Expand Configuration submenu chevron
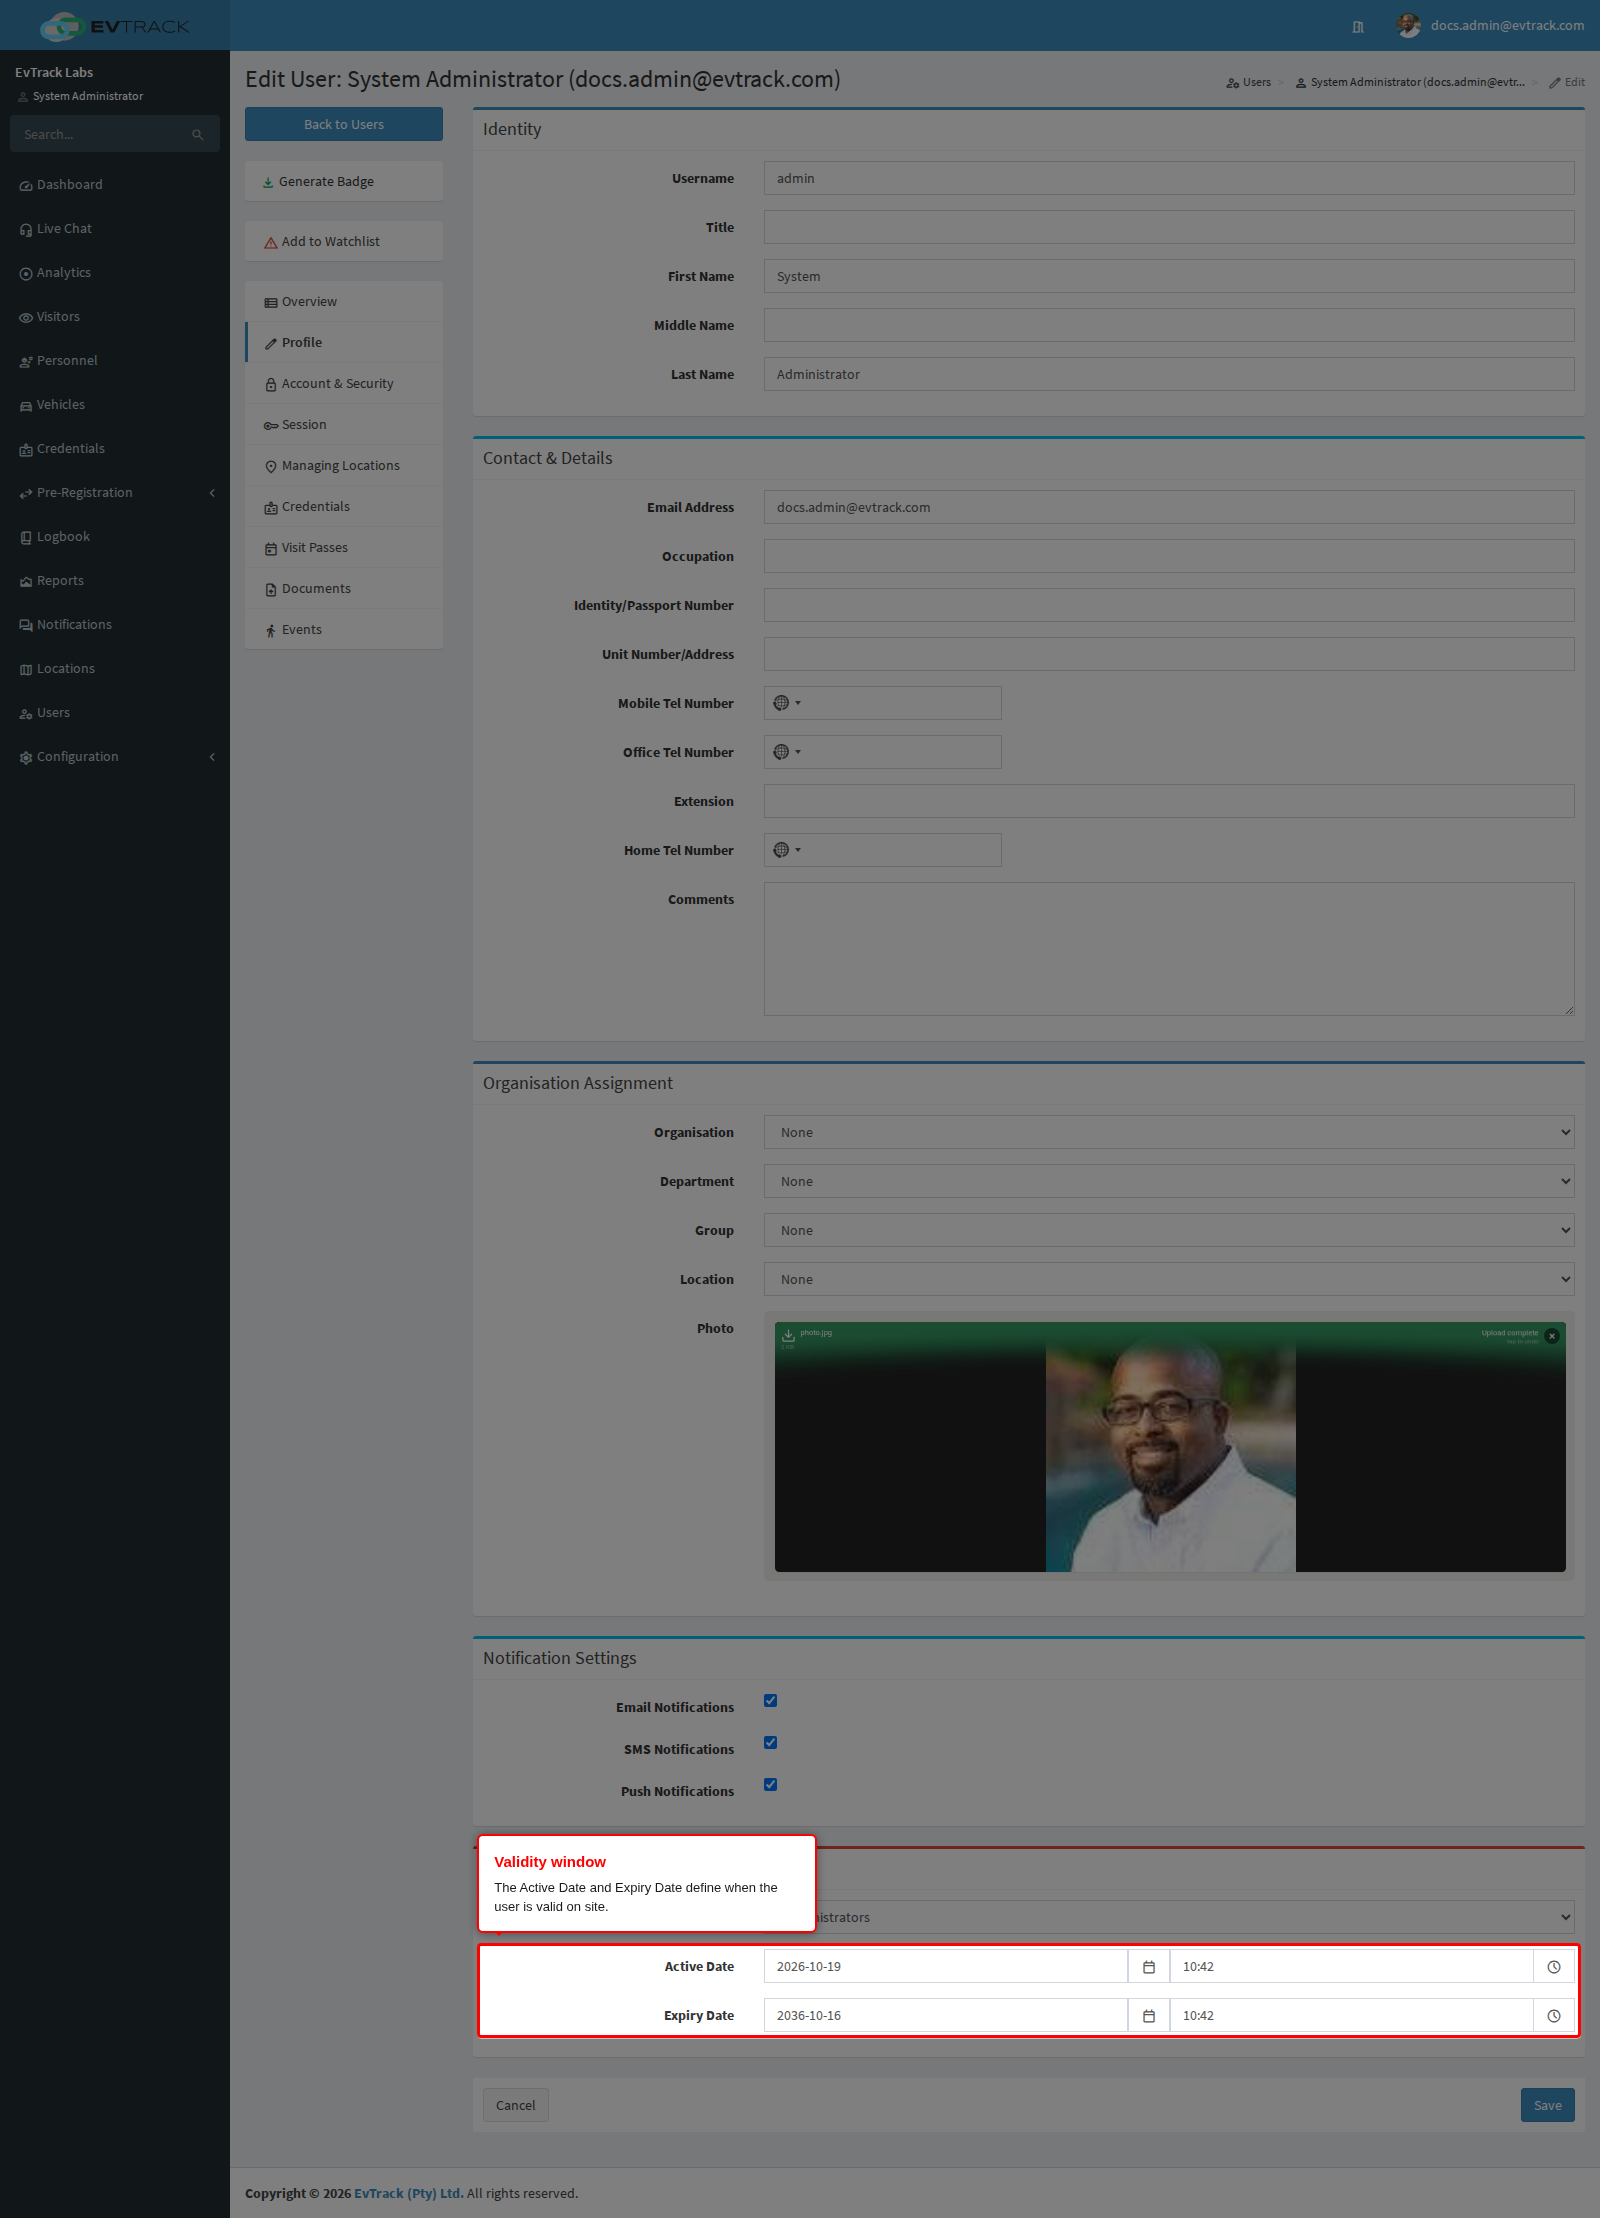Viewport: 1600px width, 2218px height. 212,757
